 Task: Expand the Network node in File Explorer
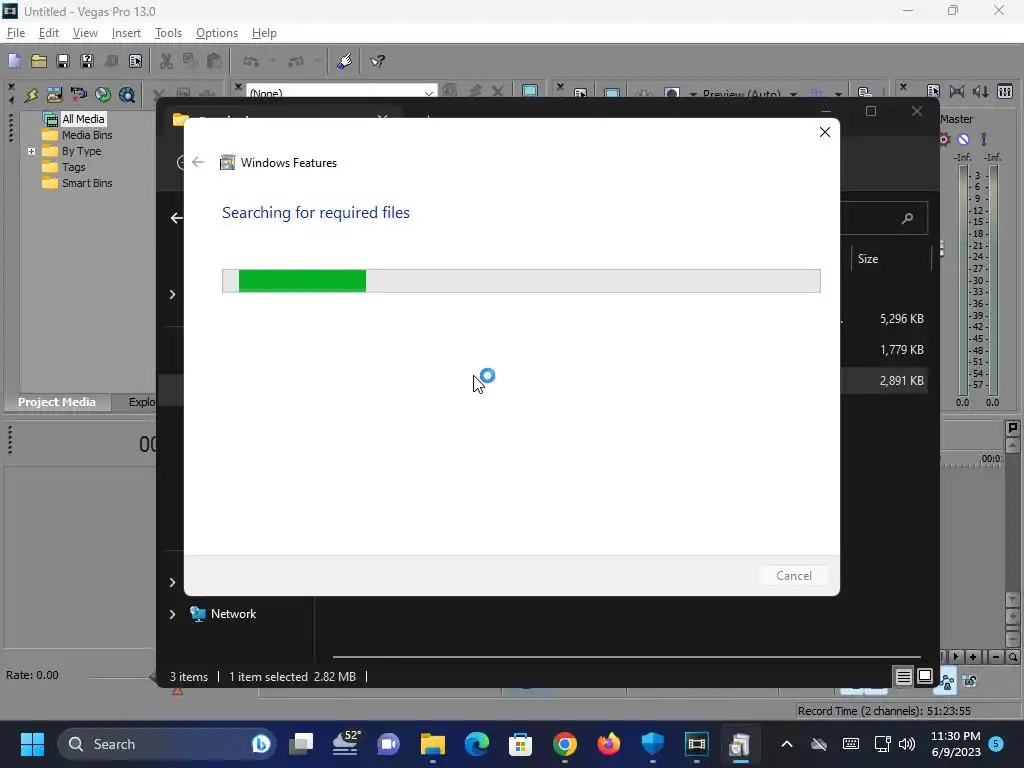(x=172, y=614)
